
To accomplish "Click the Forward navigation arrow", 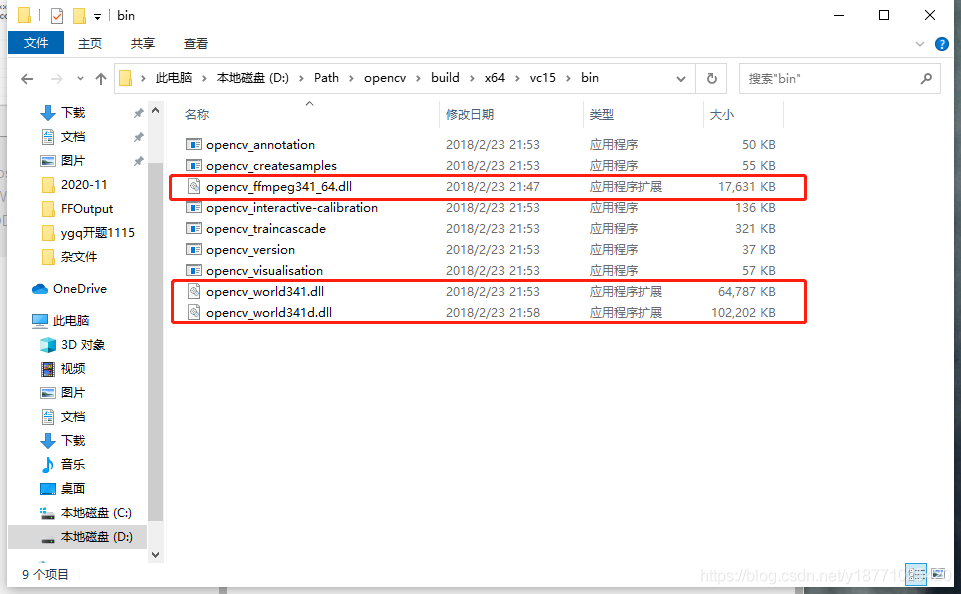I will pos(56,79).
